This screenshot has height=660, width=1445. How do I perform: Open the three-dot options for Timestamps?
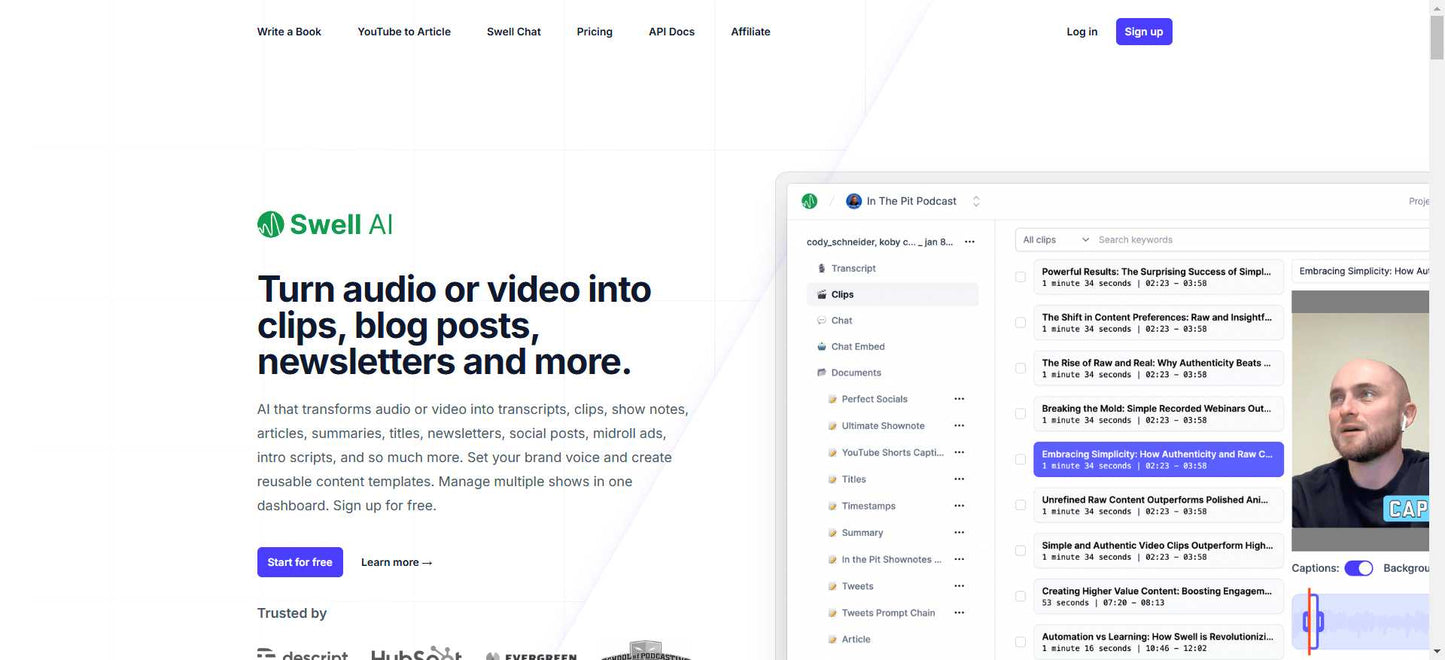click(x=959, y=506)
